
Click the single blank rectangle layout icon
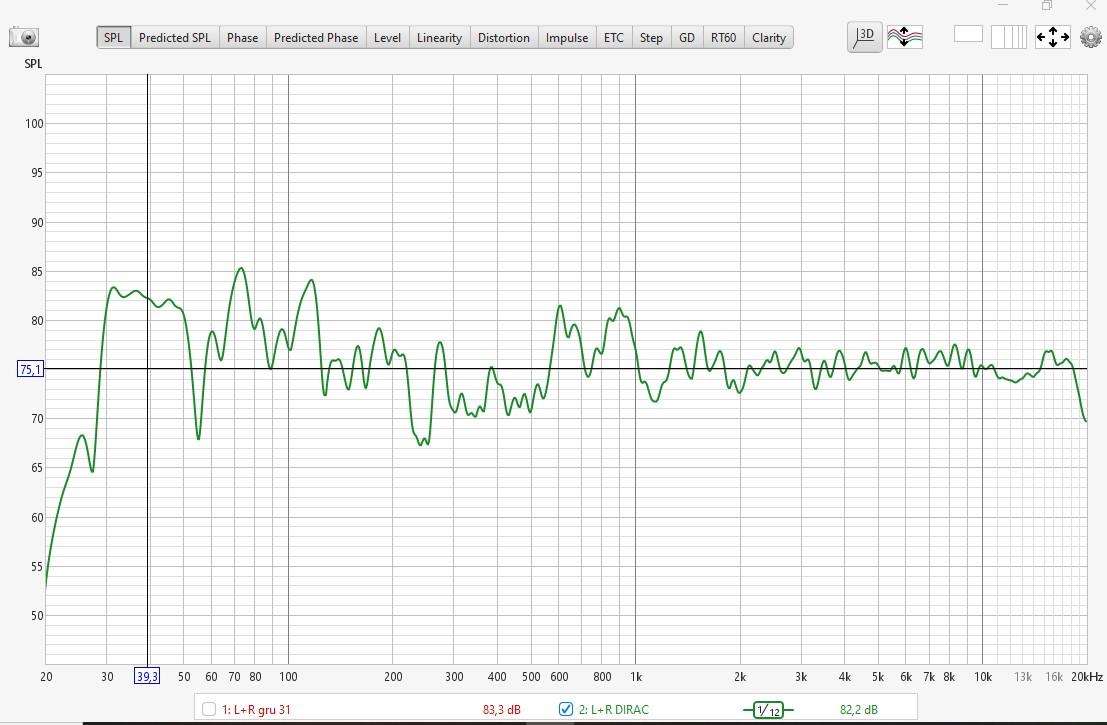pyautogui.click(x=968, y=35)
